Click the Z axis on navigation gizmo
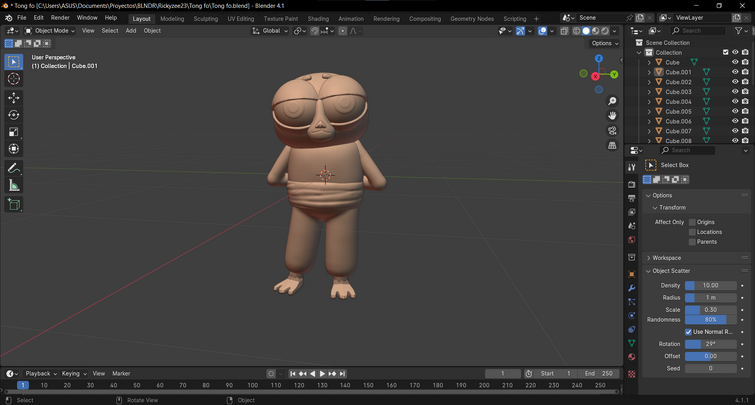This screenshot has height=405, width=755. pyautogui.click(x=599, y=58)
